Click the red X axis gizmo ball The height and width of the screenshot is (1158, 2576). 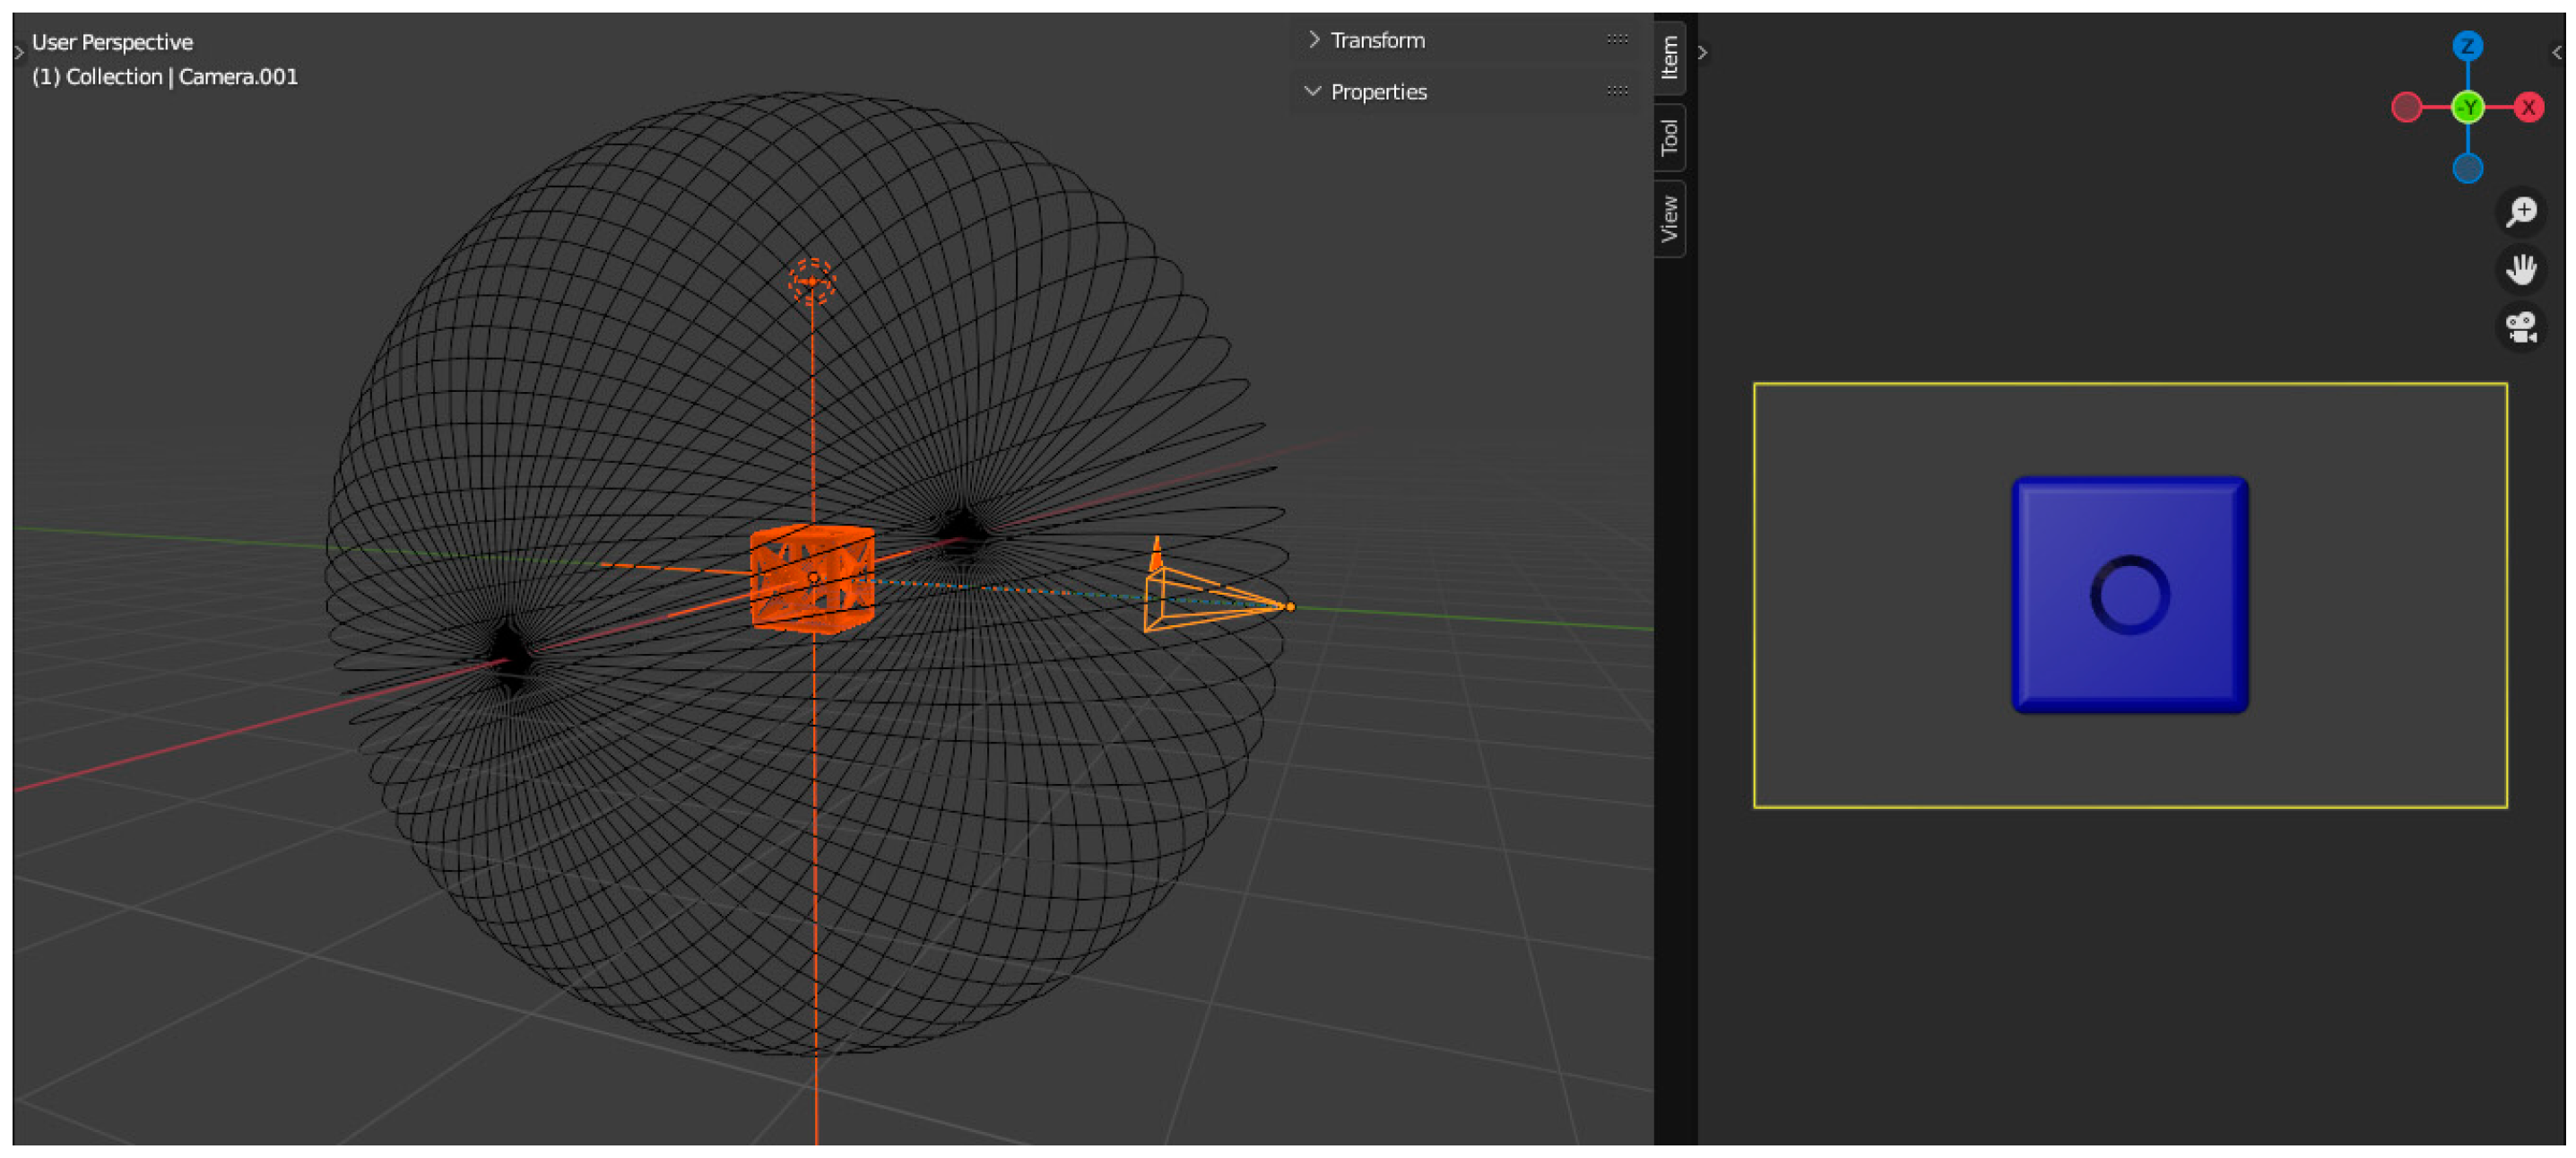pyautogui.click(x=2528, y=107)
